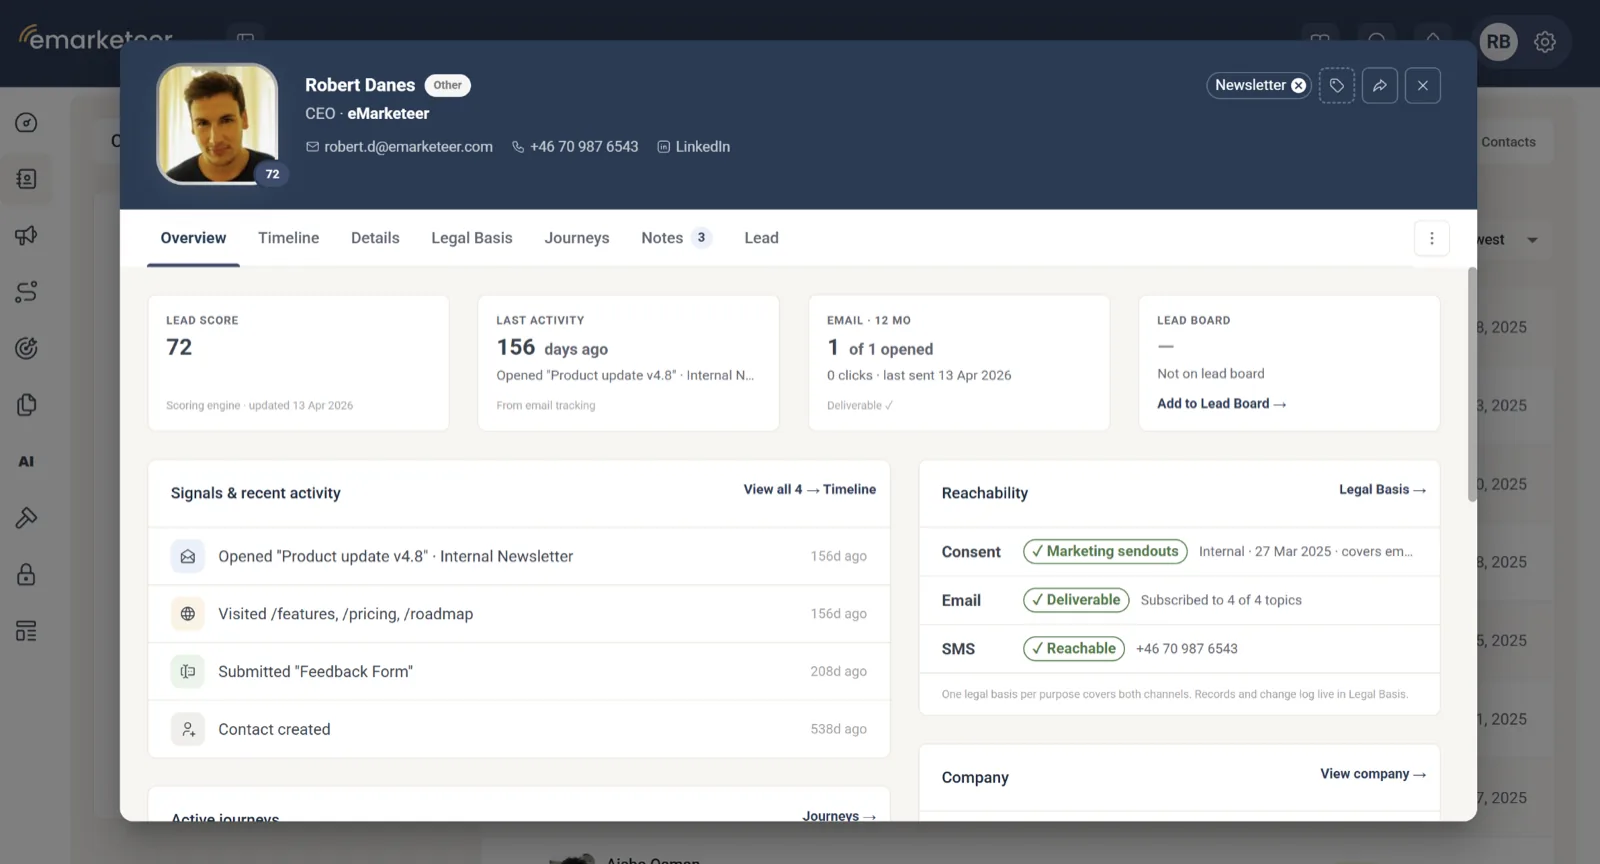Click 'Subscribed to 4 of 4 topics' text
Image resolution: width=1600 pixels, height=864 pixels.
(x=1221, y=601)
